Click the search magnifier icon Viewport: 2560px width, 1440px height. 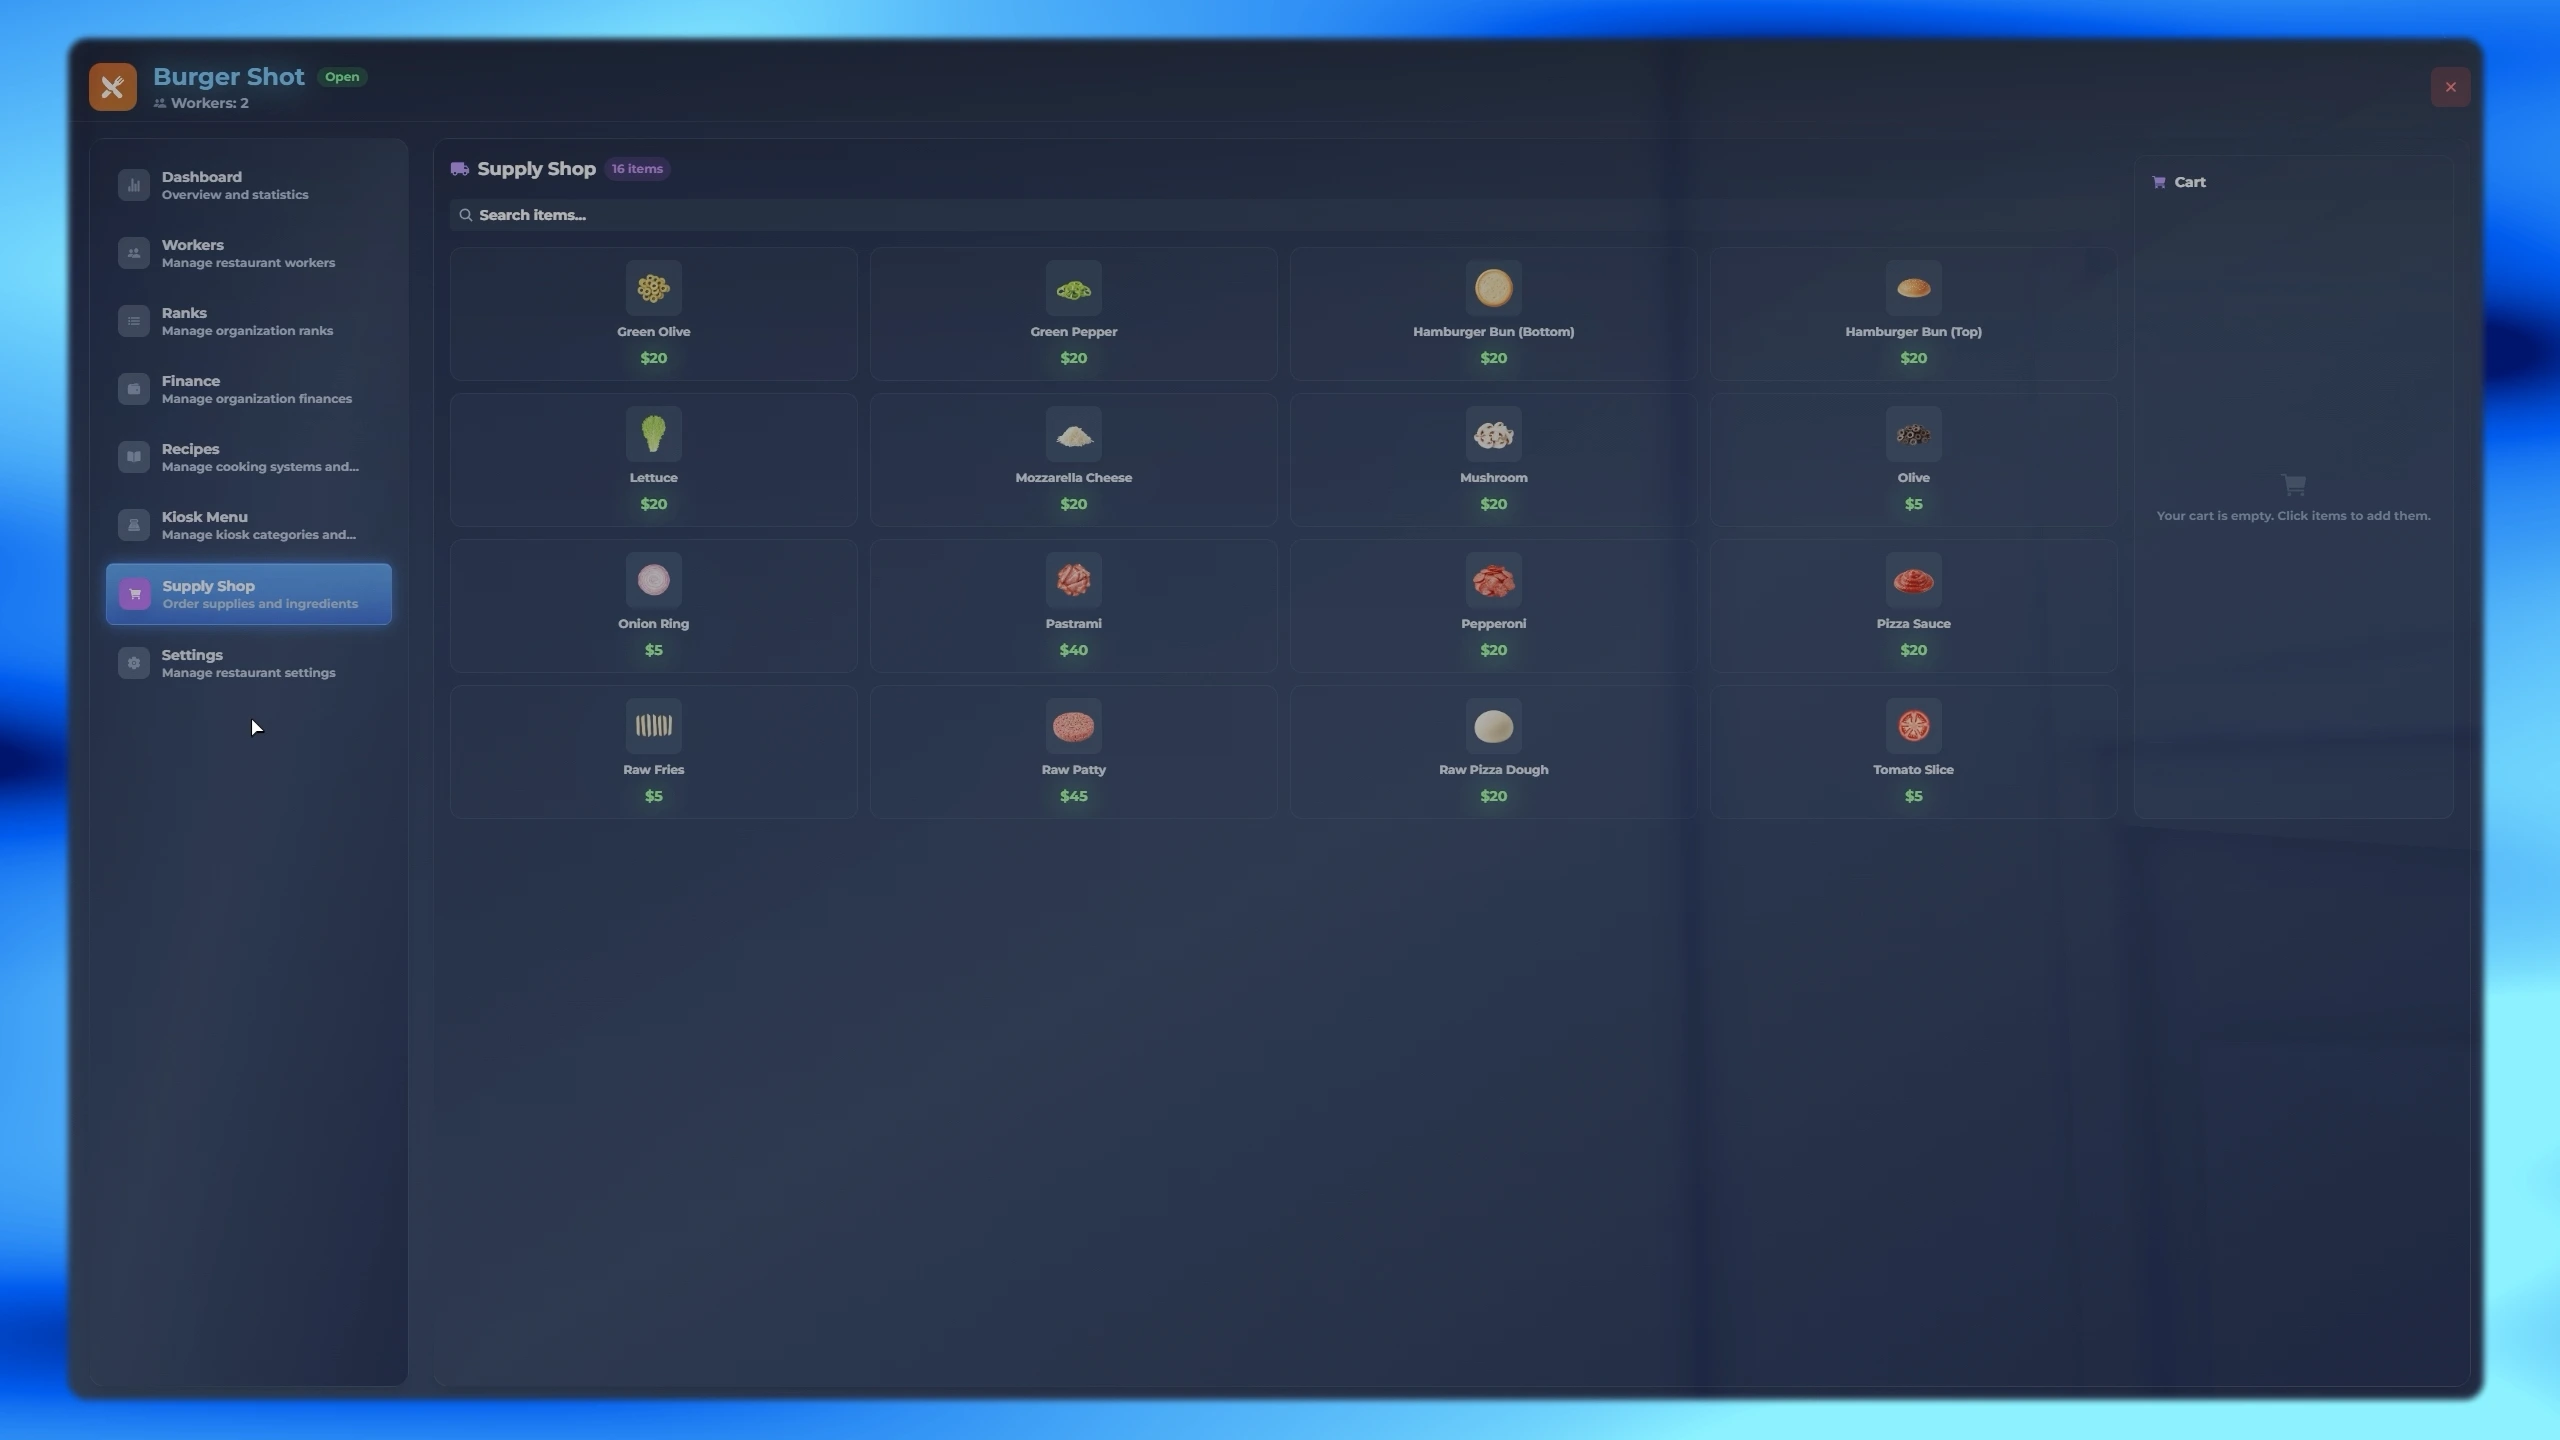[x=466, y=215]
